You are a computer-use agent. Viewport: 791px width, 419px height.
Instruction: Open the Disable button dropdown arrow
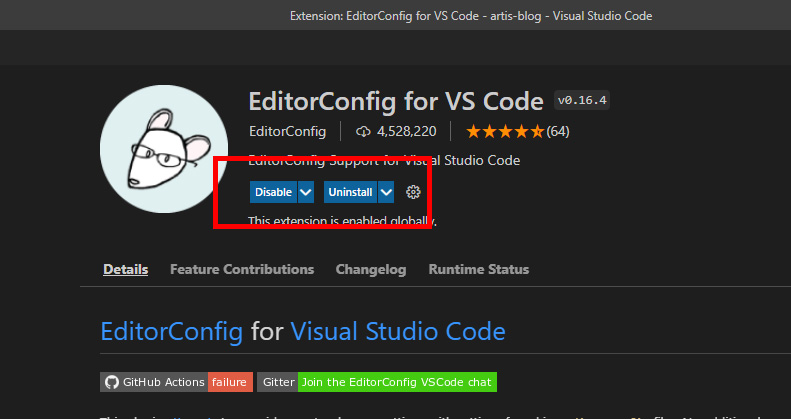pos(306,192)
